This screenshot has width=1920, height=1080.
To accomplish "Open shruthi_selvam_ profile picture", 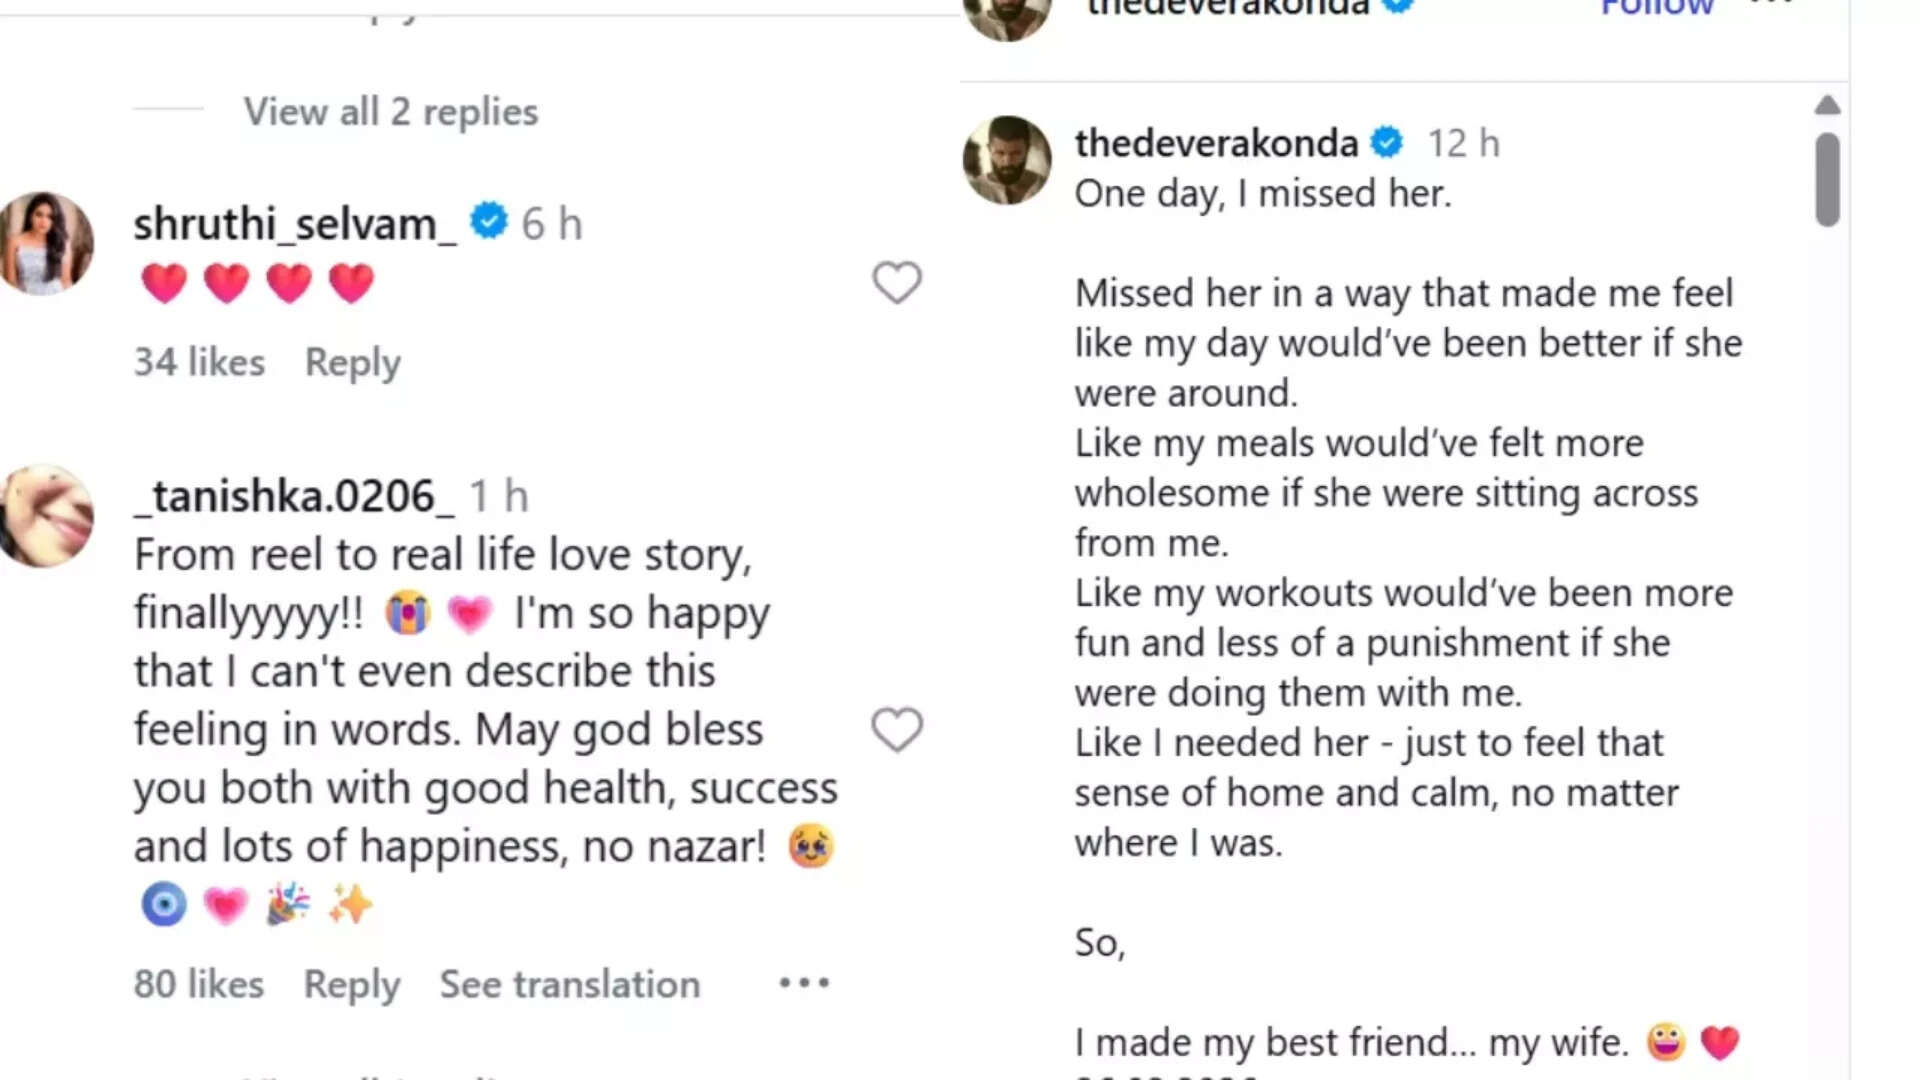I will pyautogui.click(x=46, y=243).
